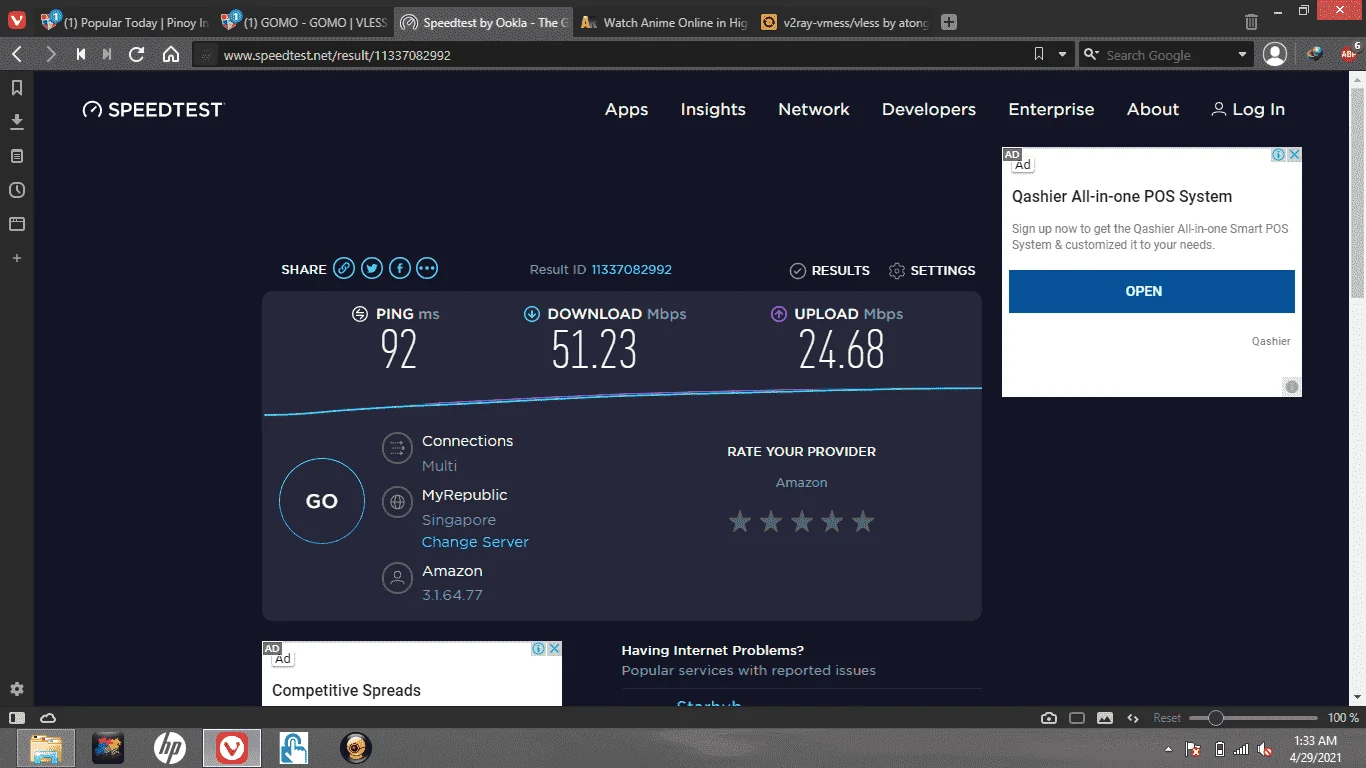The image size is (1366, 768).
Task: Open the About menu
Action: [x=1153, y=109]
